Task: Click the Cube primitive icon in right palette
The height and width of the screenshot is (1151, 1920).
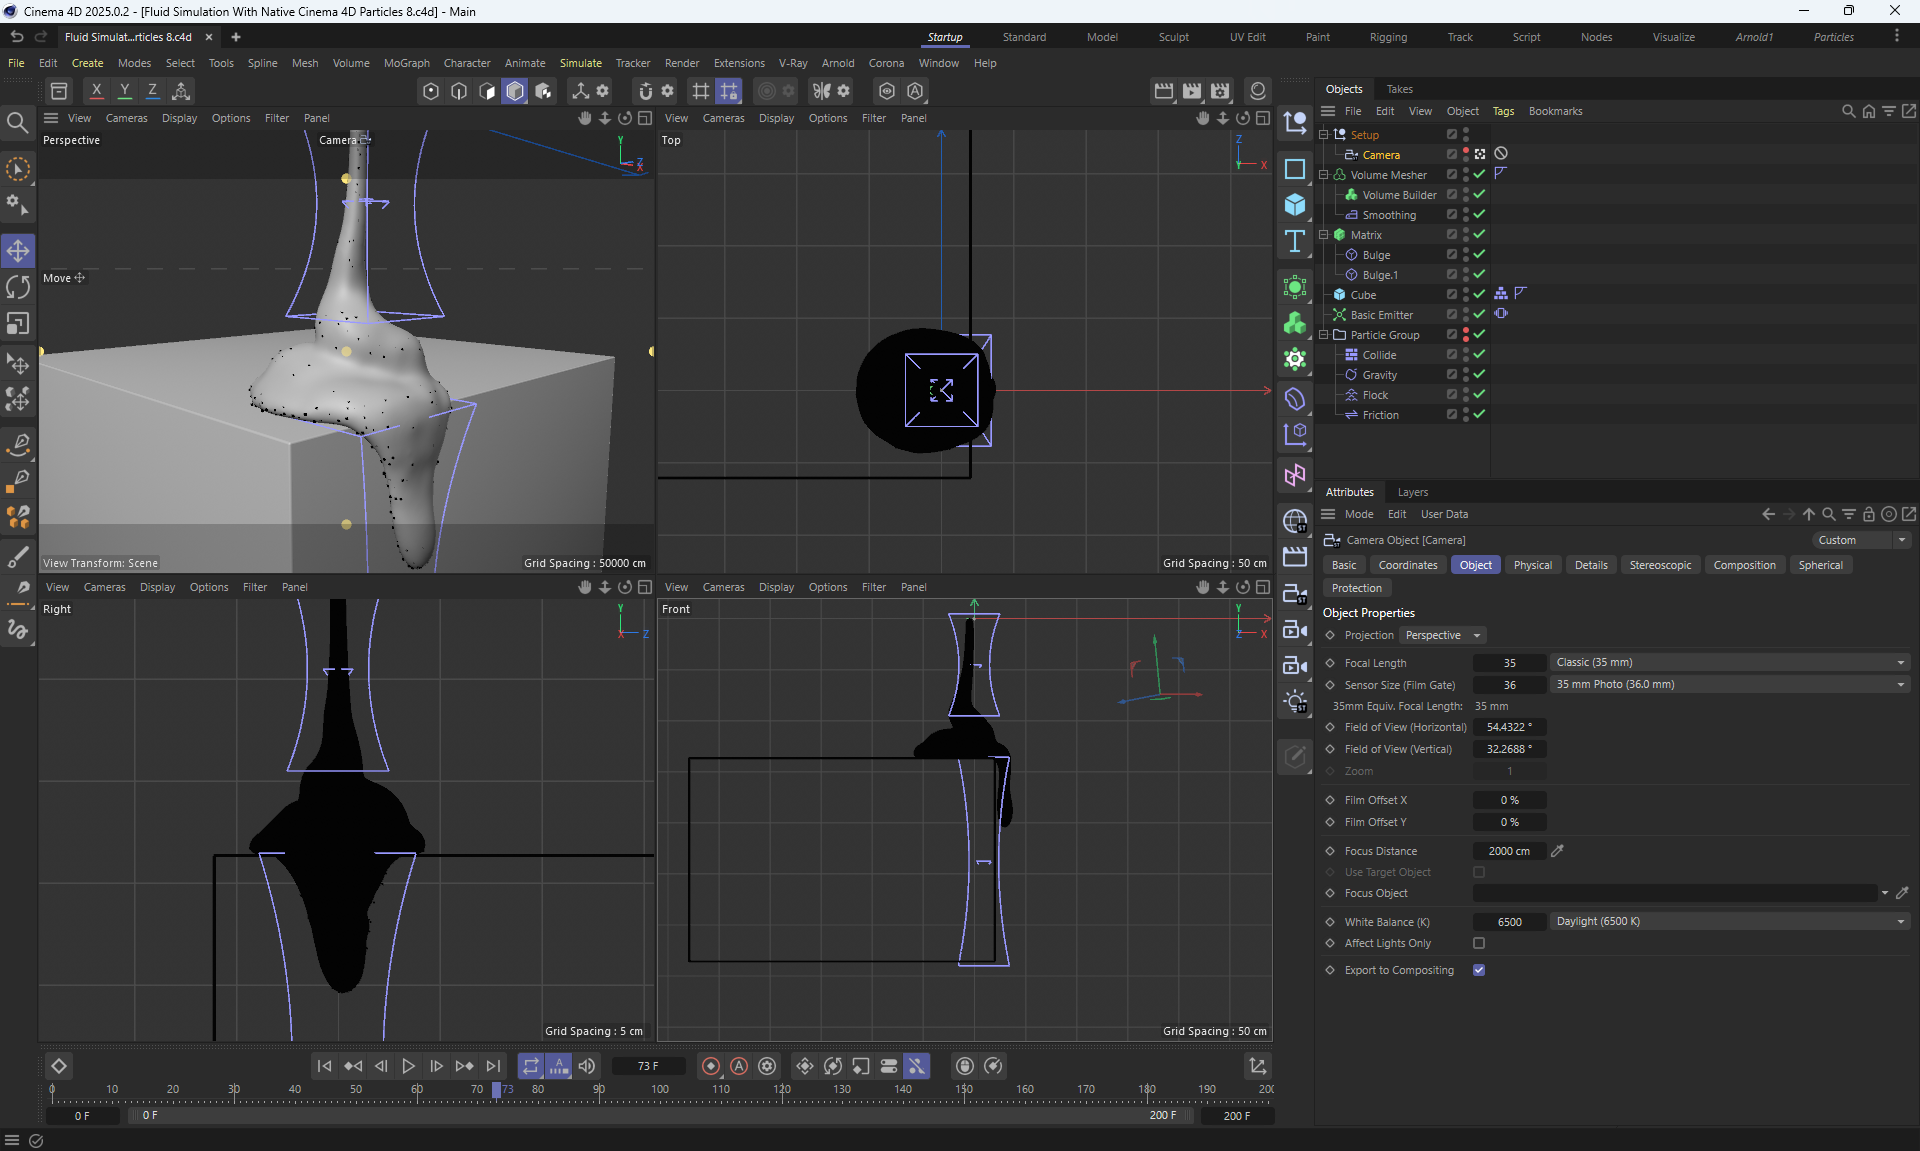Action: click(1295, 205)
